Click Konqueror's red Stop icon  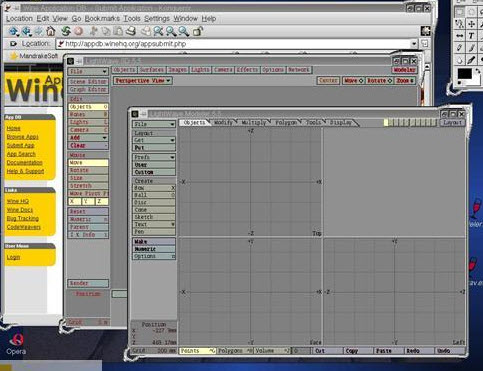coord(78,31)
